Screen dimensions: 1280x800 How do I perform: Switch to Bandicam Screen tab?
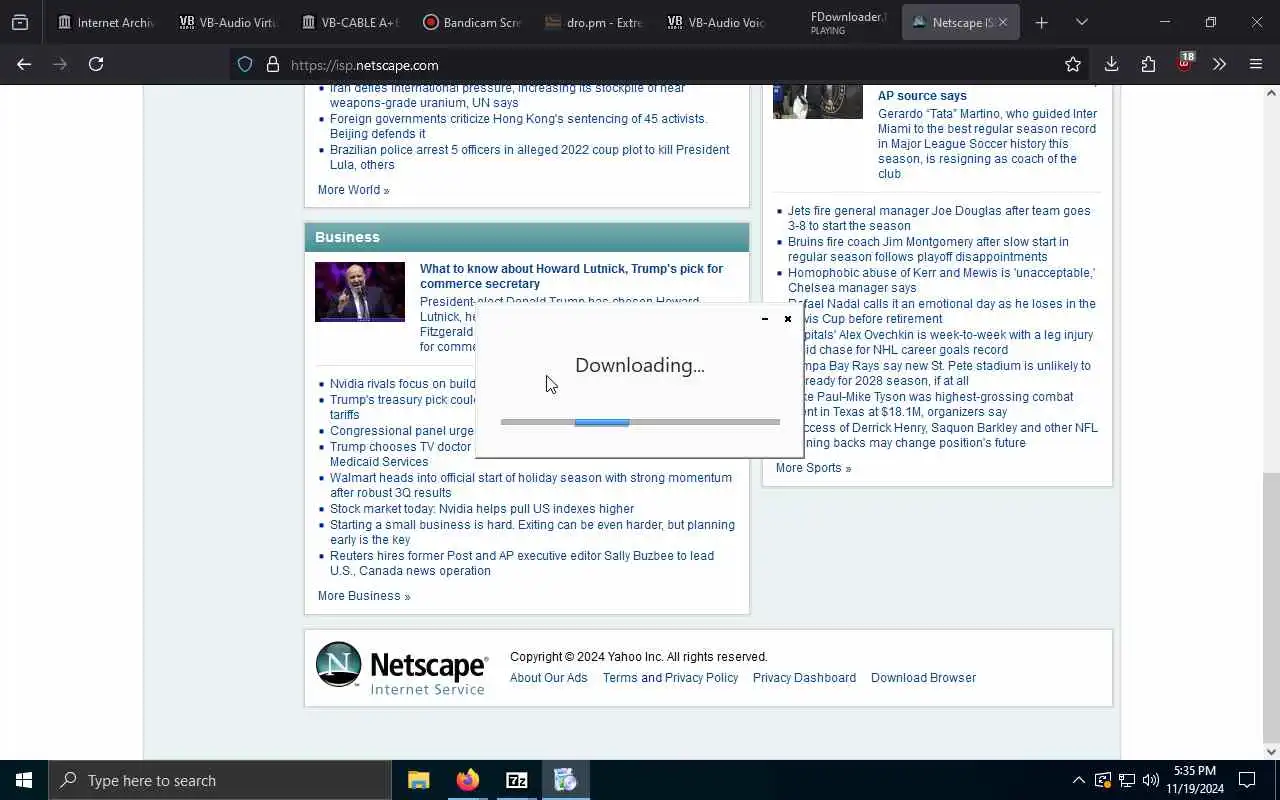(x=473, y=22)
